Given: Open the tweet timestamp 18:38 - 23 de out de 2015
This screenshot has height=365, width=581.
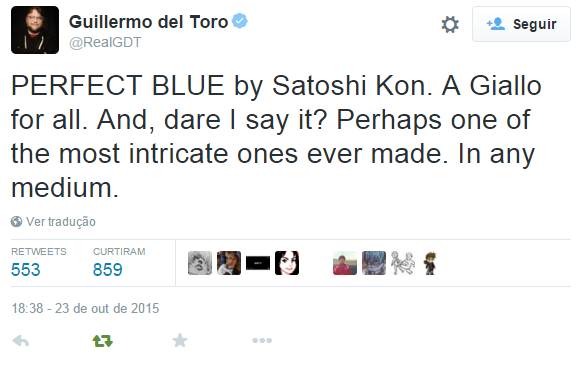Looking at the screenshot, I should (85, 308).
